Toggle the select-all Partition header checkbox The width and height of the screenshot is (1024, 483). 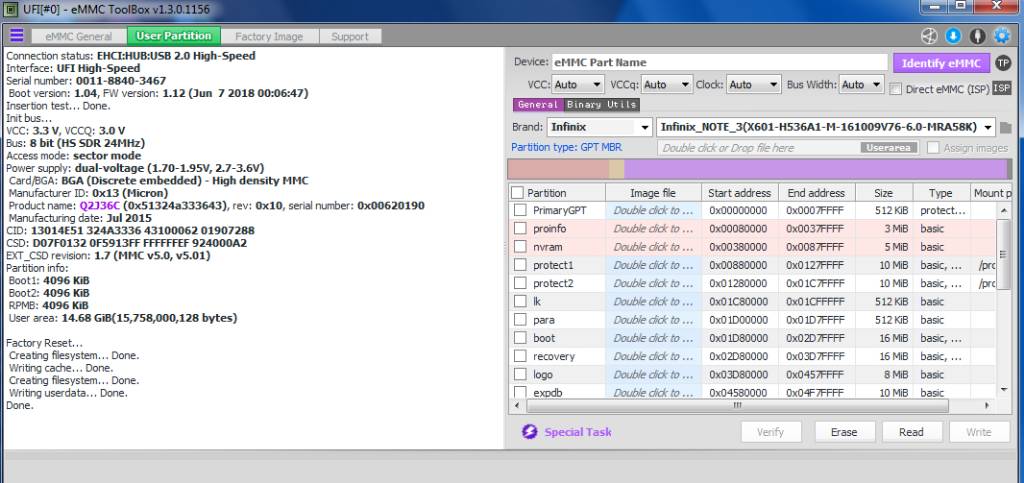517,193
